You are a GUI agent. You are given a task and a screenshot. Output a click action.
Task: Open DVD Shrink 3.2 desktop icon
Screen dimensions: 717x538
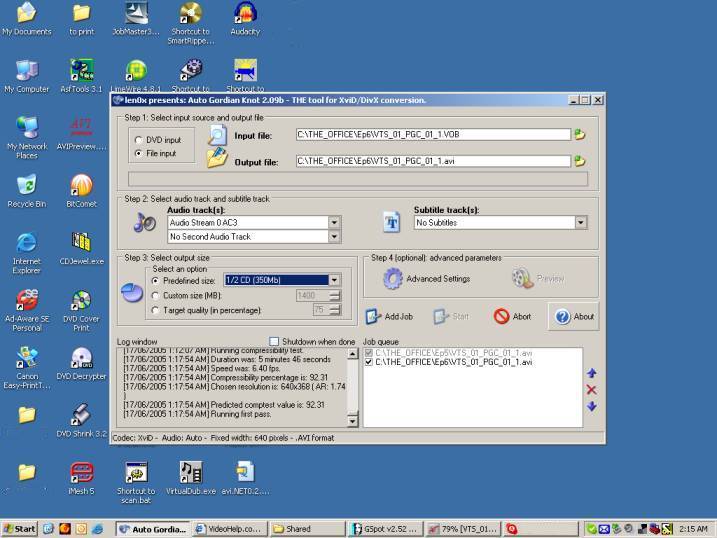coord(81,421)
